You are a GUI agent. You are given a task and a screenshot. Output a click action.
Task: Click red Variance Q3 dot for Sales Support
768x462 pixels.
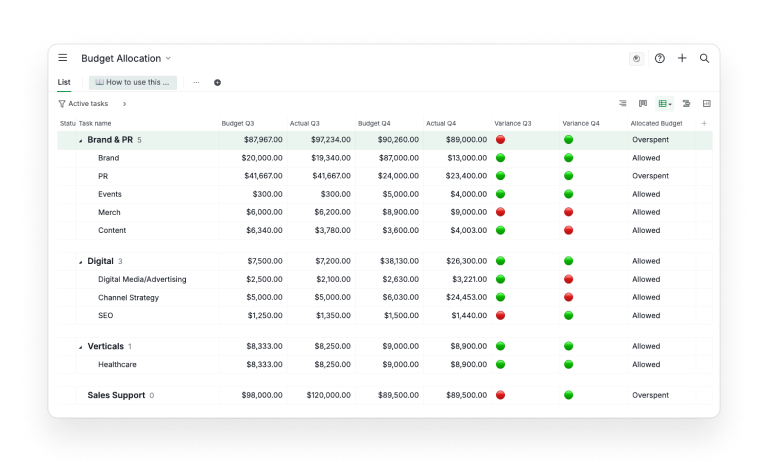(x=500, y=395)
